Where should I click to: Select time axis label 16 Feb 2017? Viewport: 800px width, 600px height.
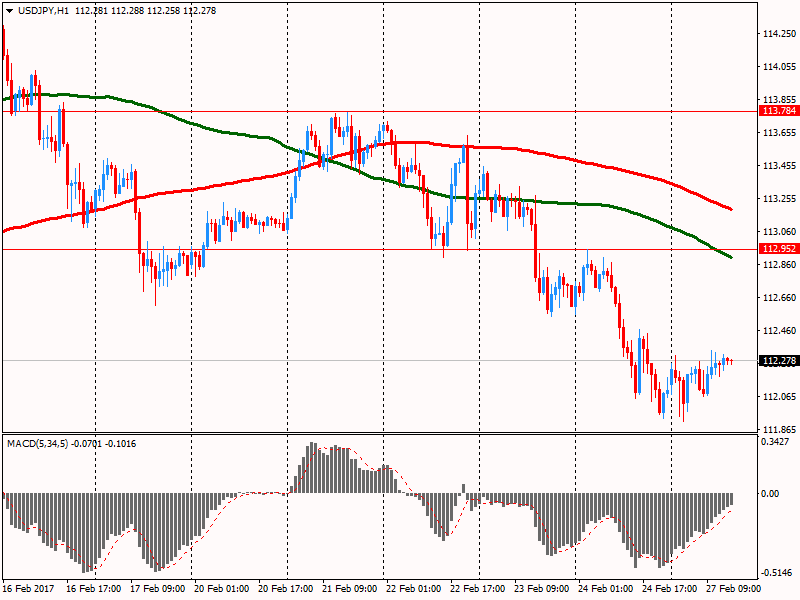coord(28,588)
